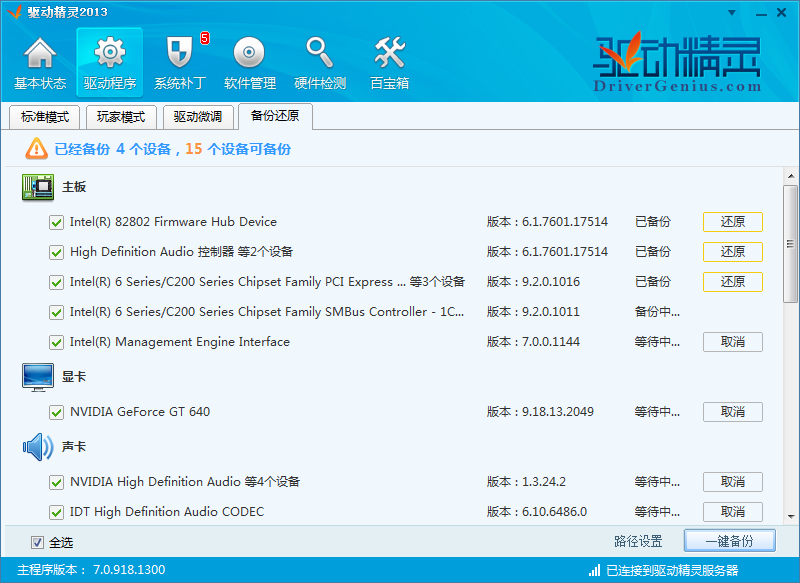Click version text 7.0.0.1144

click(x=551, y=342)
